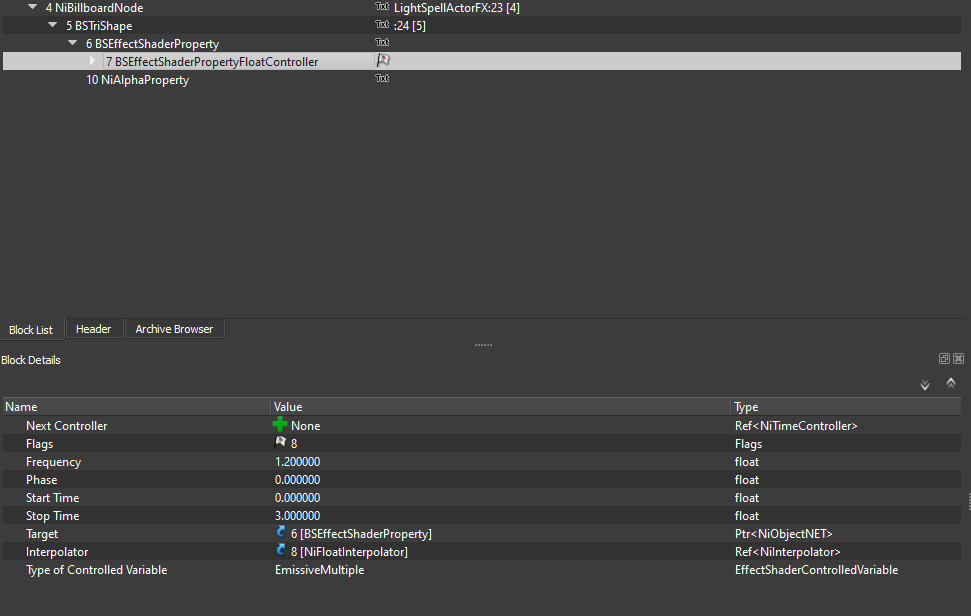
Task: Click the Start Time value 0.000000
Action: tap(297, 498)
